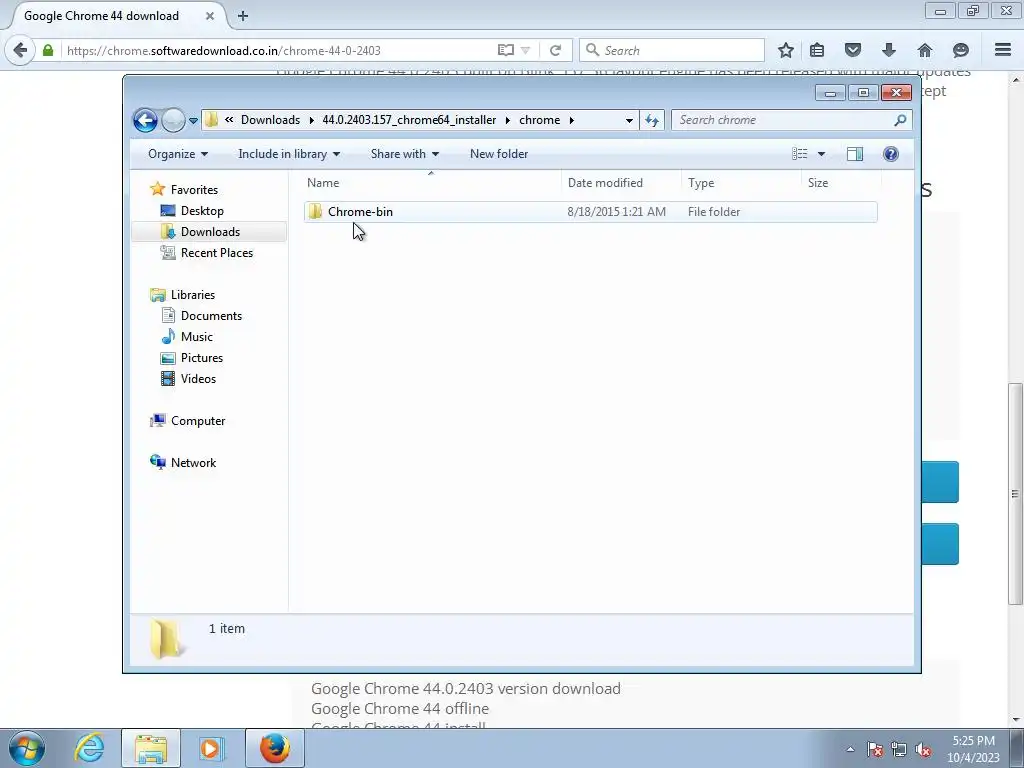
Task: Change your view icon in Explorer
Action: tap(799, 154)
